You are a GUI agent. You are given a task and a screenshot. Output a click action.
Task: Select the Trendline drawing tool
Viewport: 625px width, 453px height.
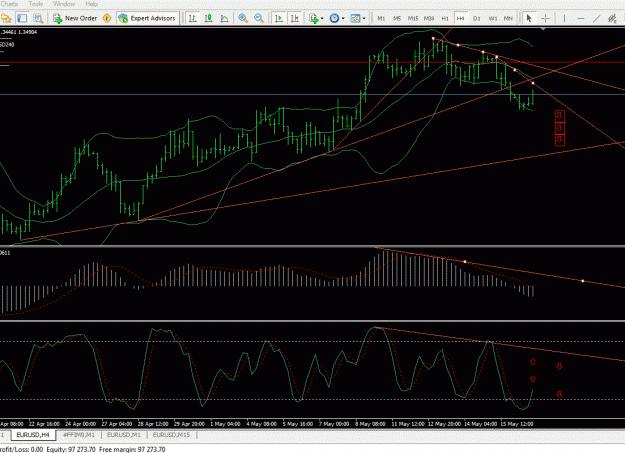point(597,18)
